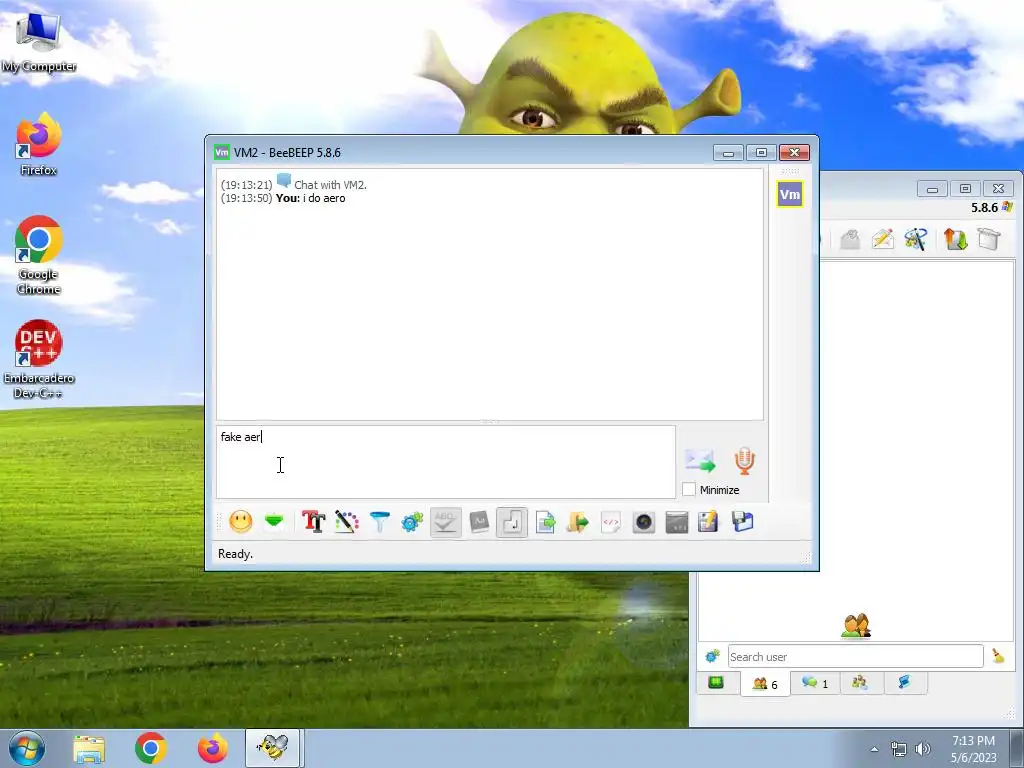The image size is (1024, 768).
Task: Click the broom clear-search icon in main window
Action: [998, 656]
